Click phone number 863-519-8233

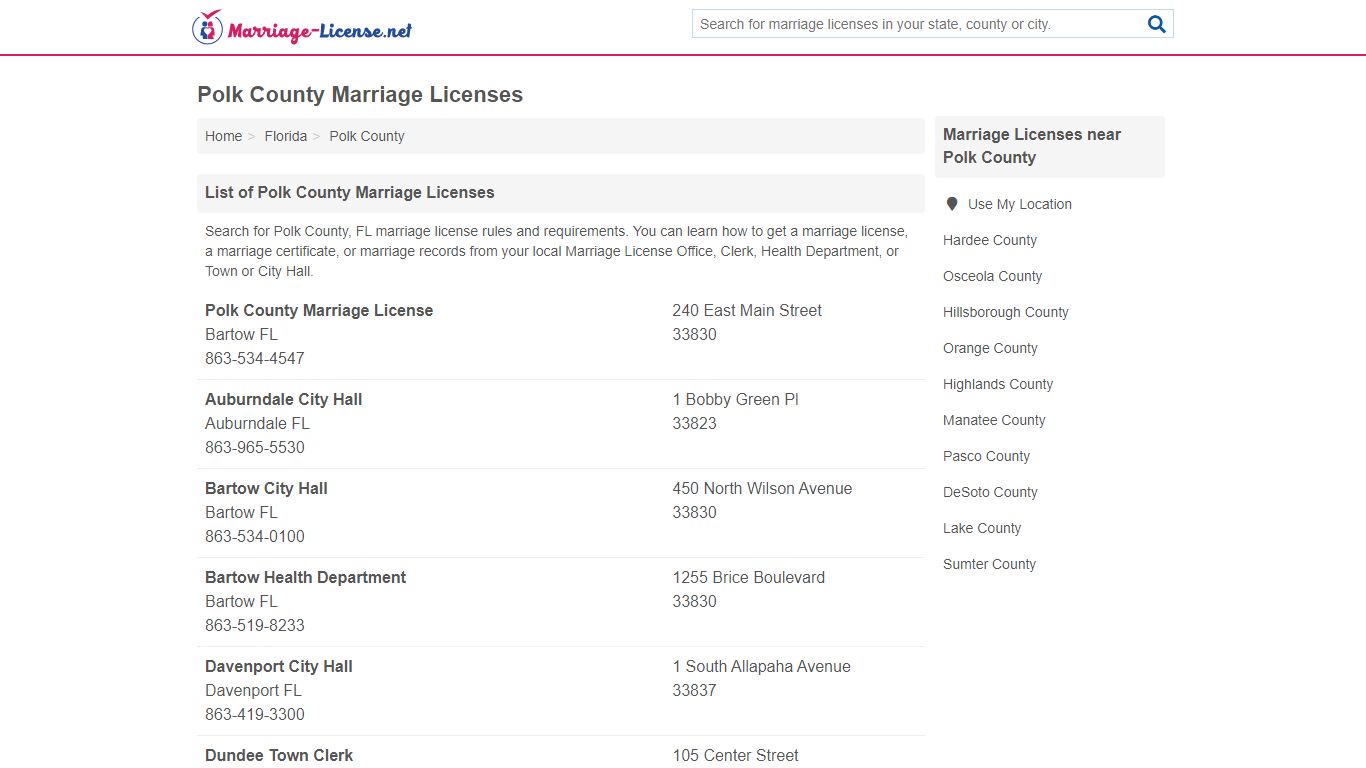[x=254, y=625]
